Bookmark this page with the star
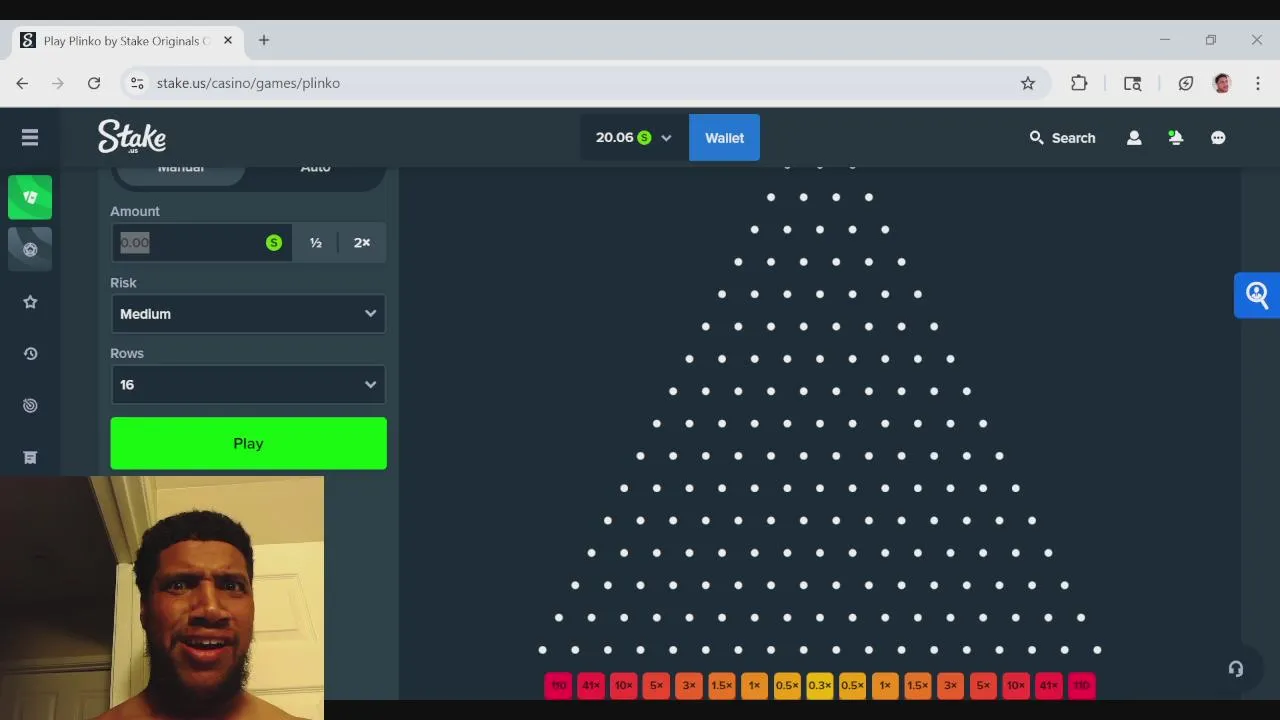 pos(1028,83)
